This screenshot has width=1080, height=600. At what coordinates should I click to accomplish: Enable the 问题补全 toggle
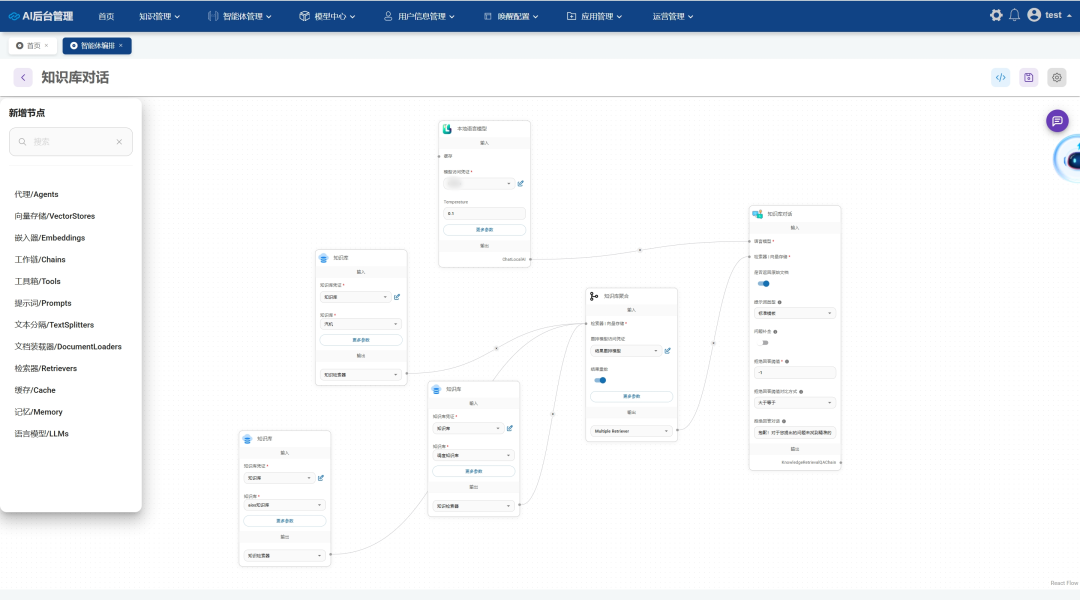coord(763,342)
